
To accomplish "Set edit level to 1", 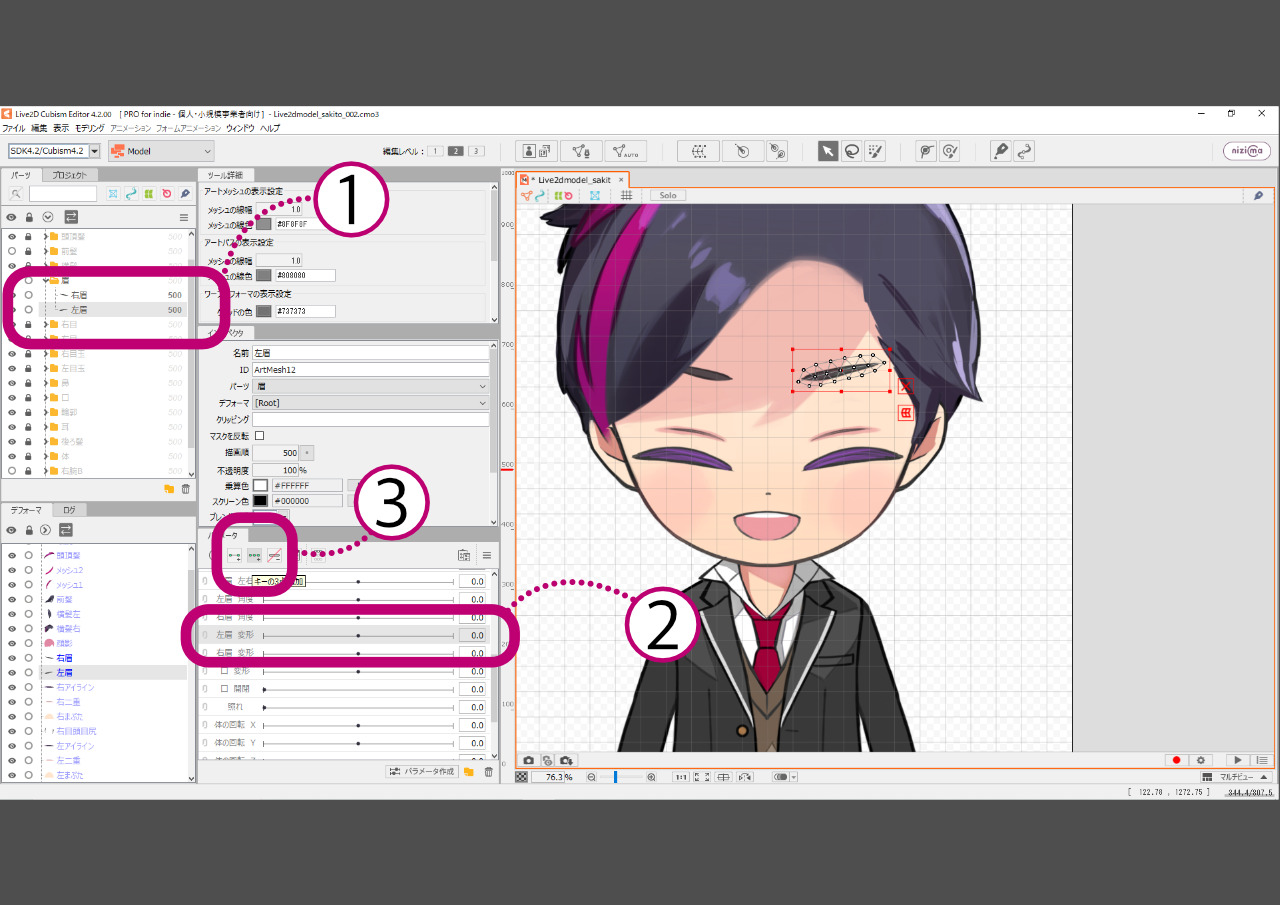I will (435, 151).
